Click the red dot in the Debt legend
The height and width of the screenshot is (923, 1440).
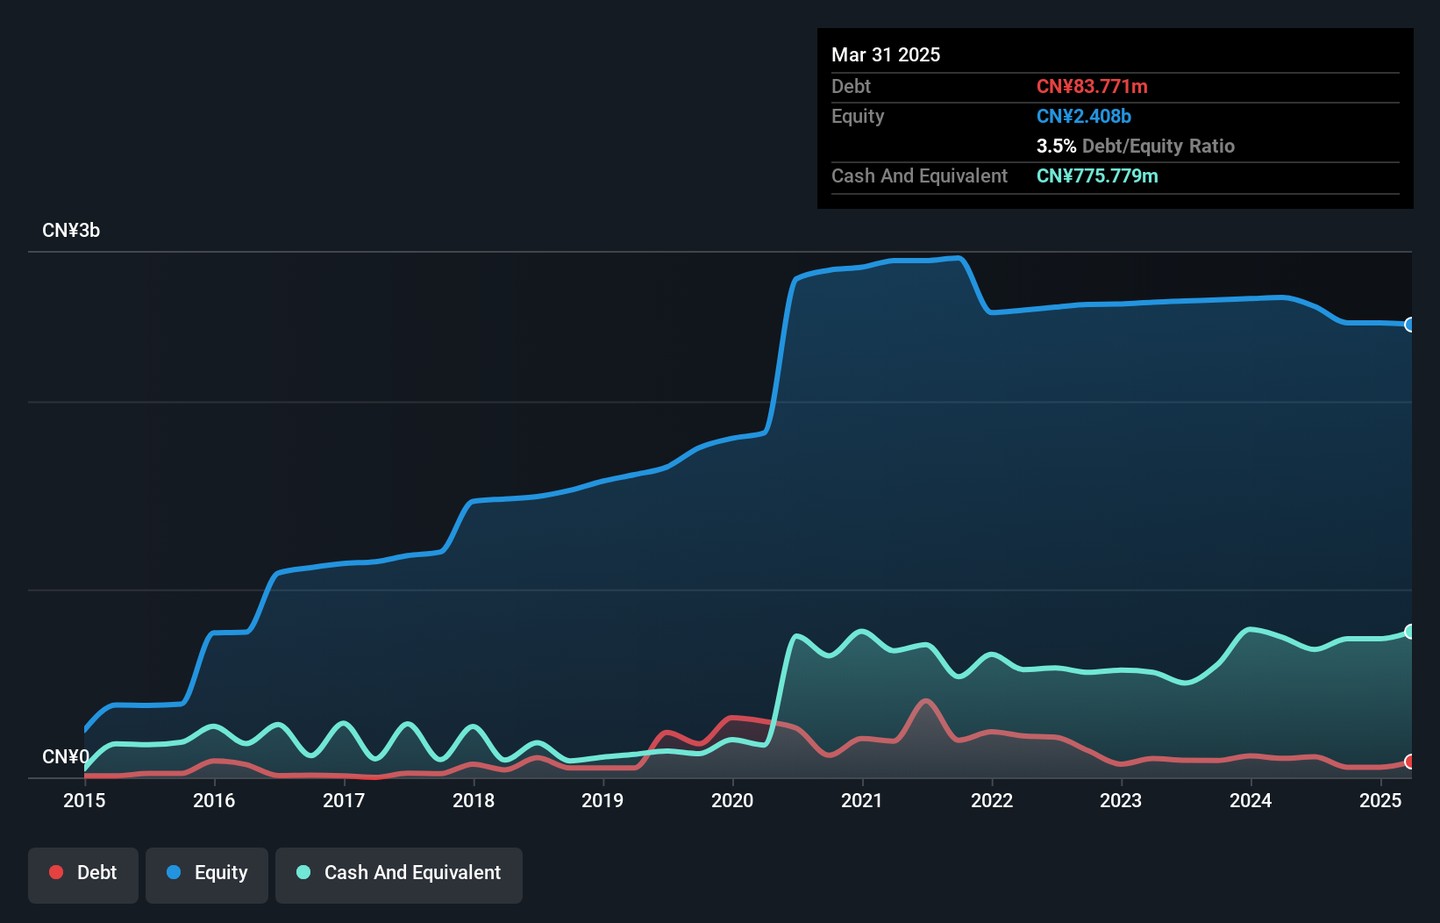(57, 872)
